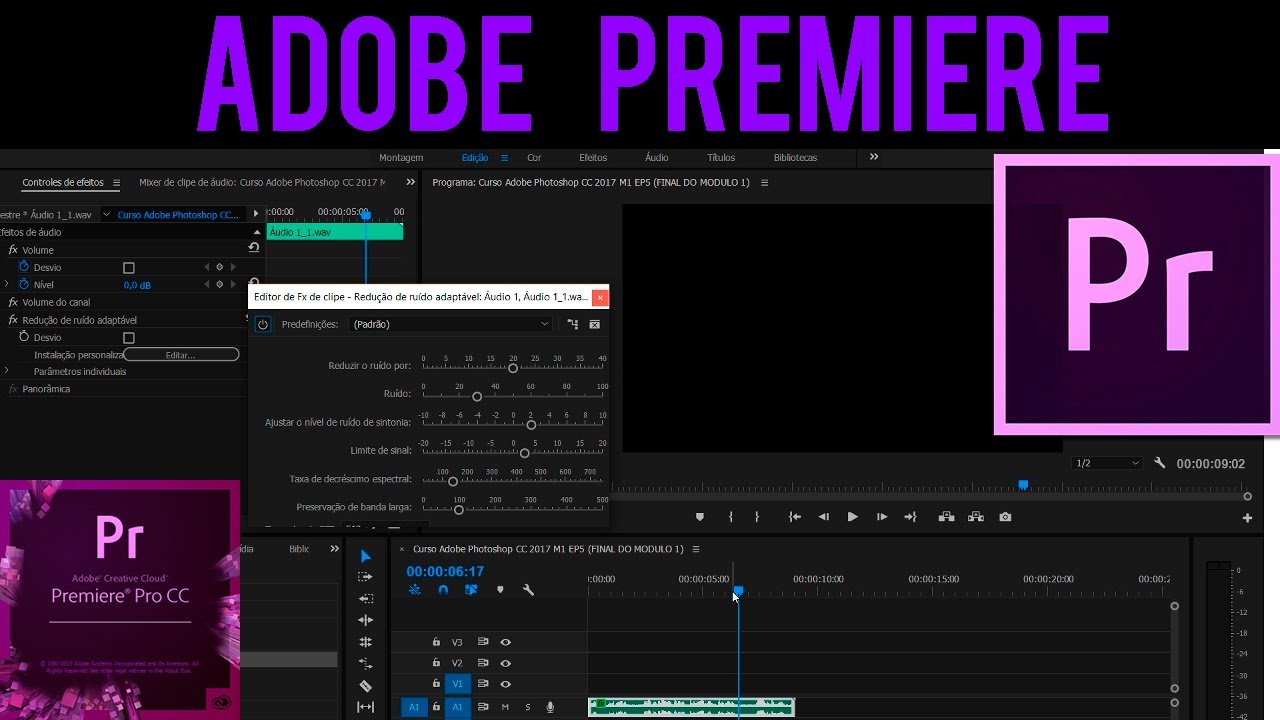Select the Selection tool arrow

(x=365, y=556)
